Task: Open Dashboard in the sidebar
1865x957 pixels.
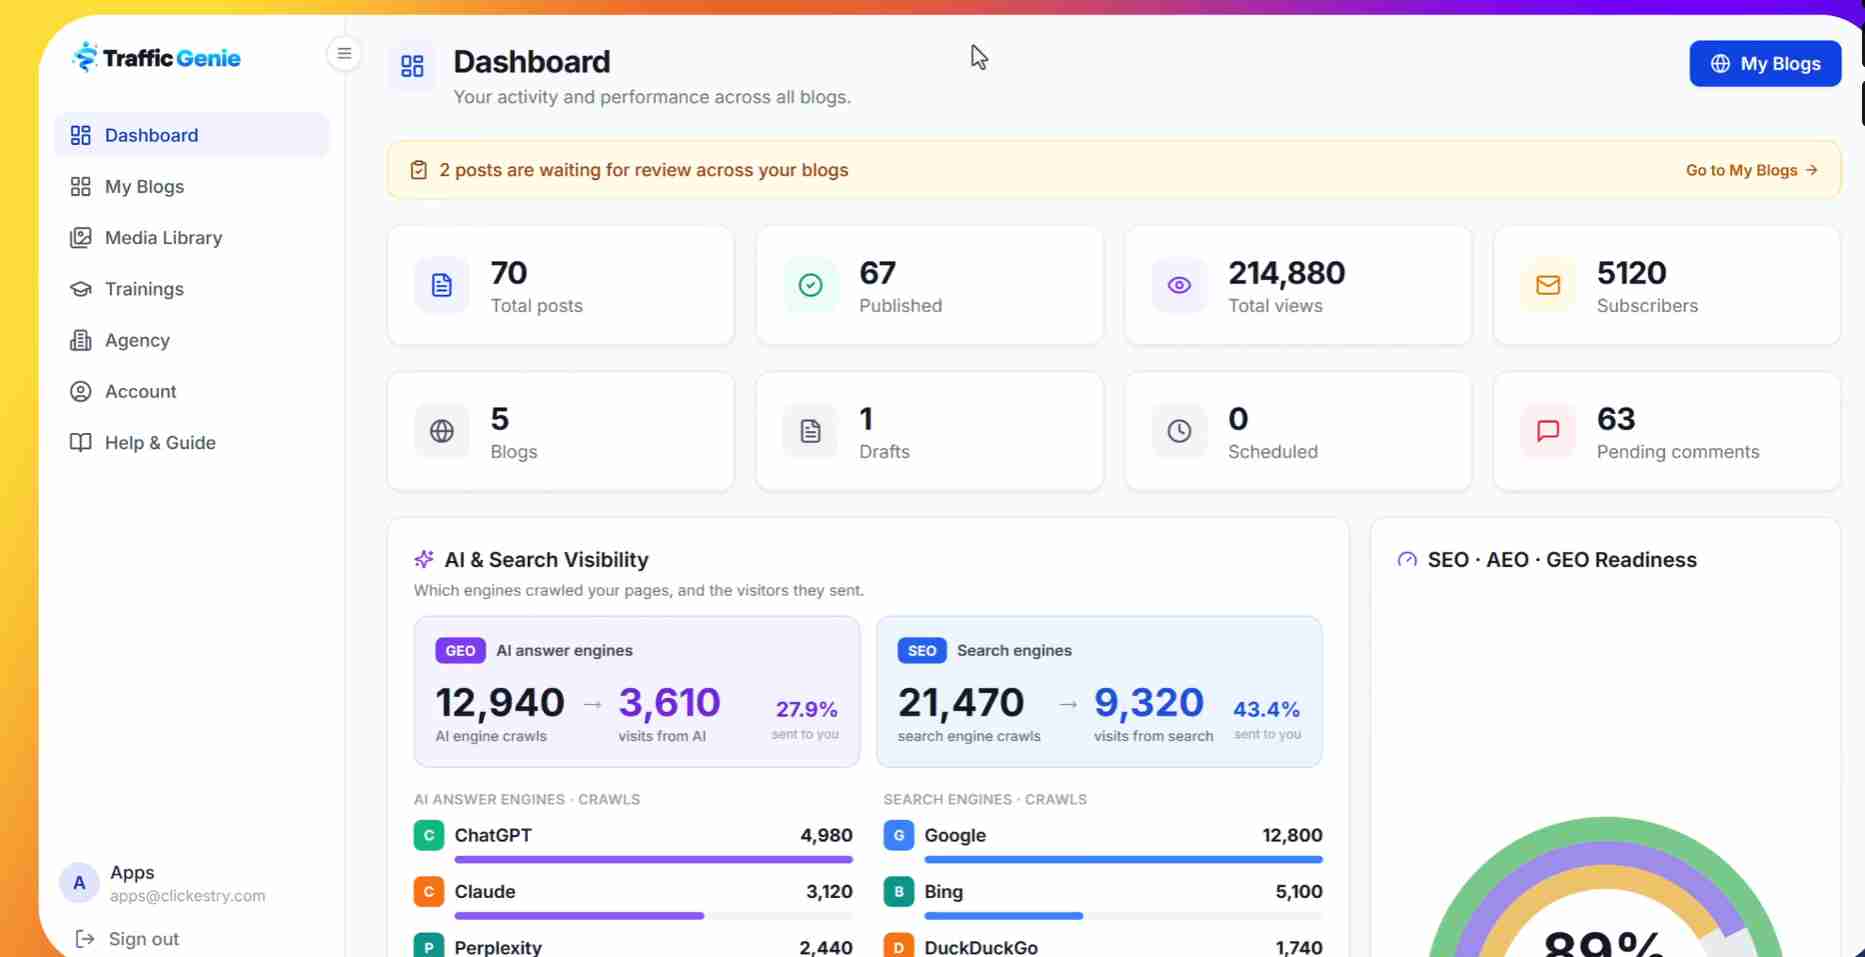Action: click(x=192, y=135)
